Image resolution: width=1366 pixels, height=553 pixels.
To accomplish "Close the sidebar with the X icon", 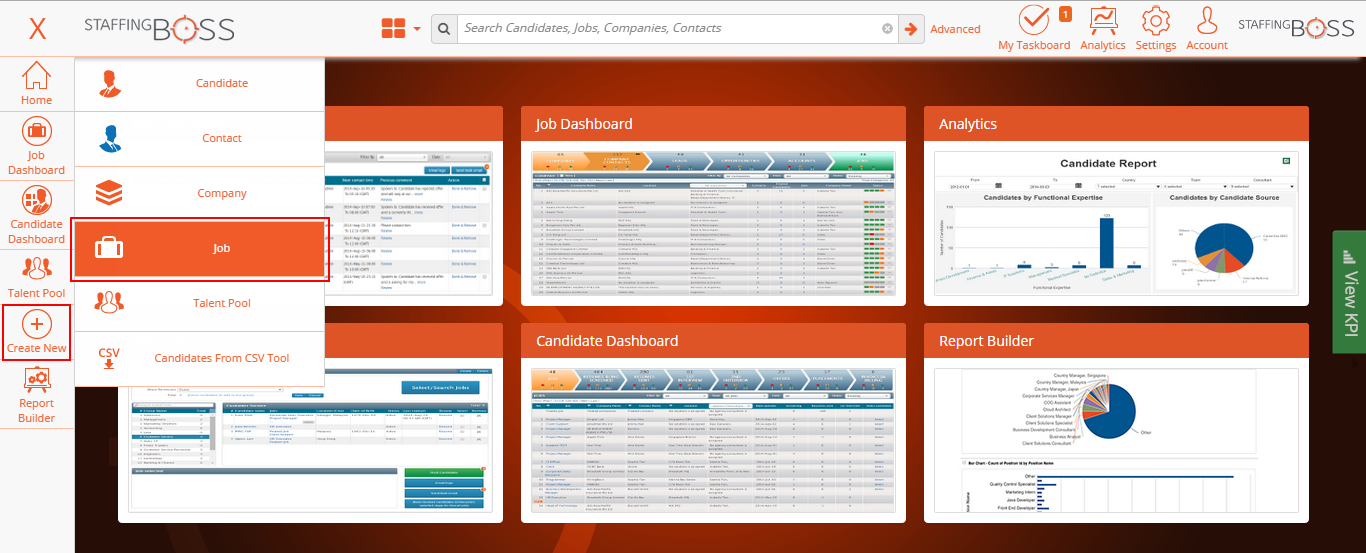I will 37,28.
